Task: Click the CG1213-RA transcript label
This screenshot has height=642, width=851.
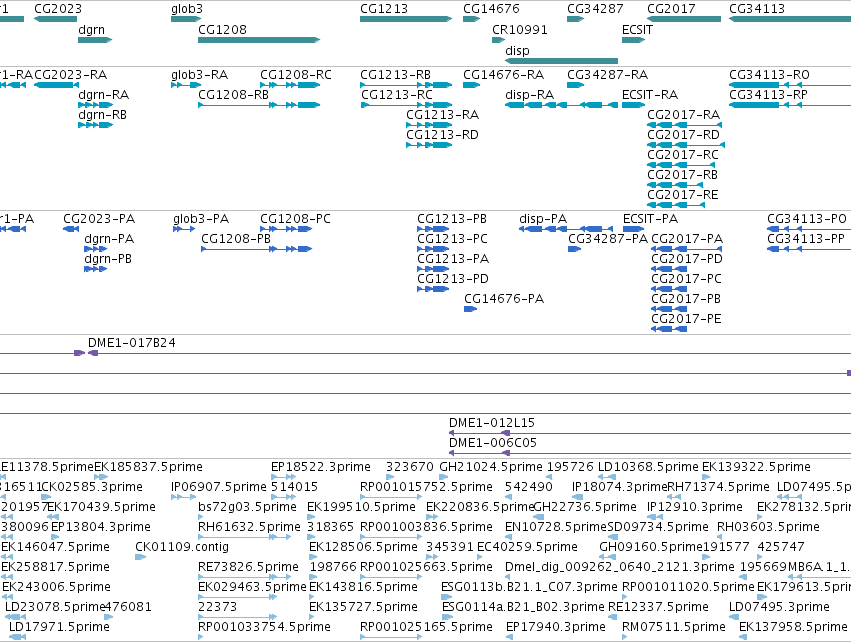Action: pyautogui.click(x=442, y=115)
